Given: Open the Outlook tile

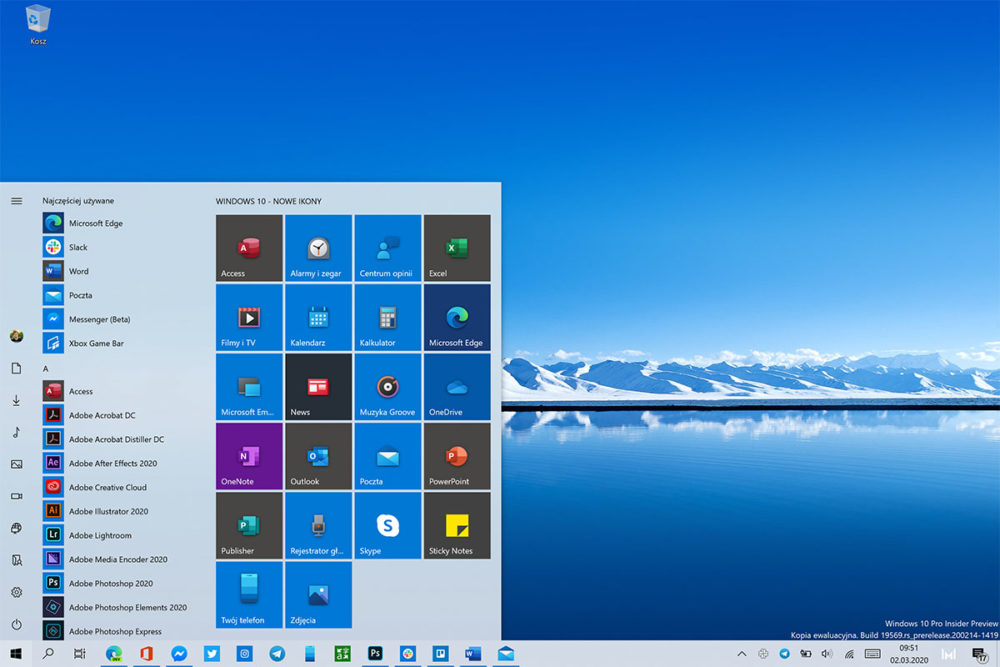Looking at the screenshot, I should pos(318,457).
